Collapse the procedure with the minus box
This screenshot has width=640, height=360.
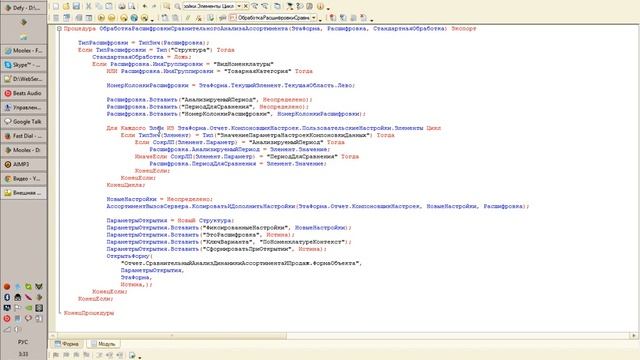(x=59, y=29)
